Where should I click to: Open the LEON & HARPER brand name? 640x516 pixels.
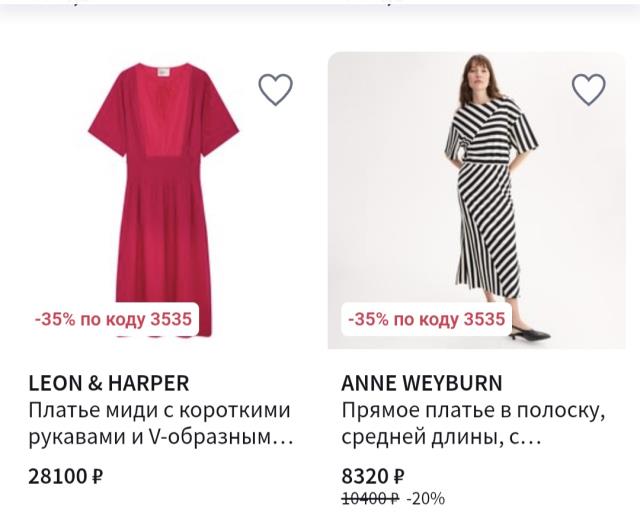coord(108,383)
